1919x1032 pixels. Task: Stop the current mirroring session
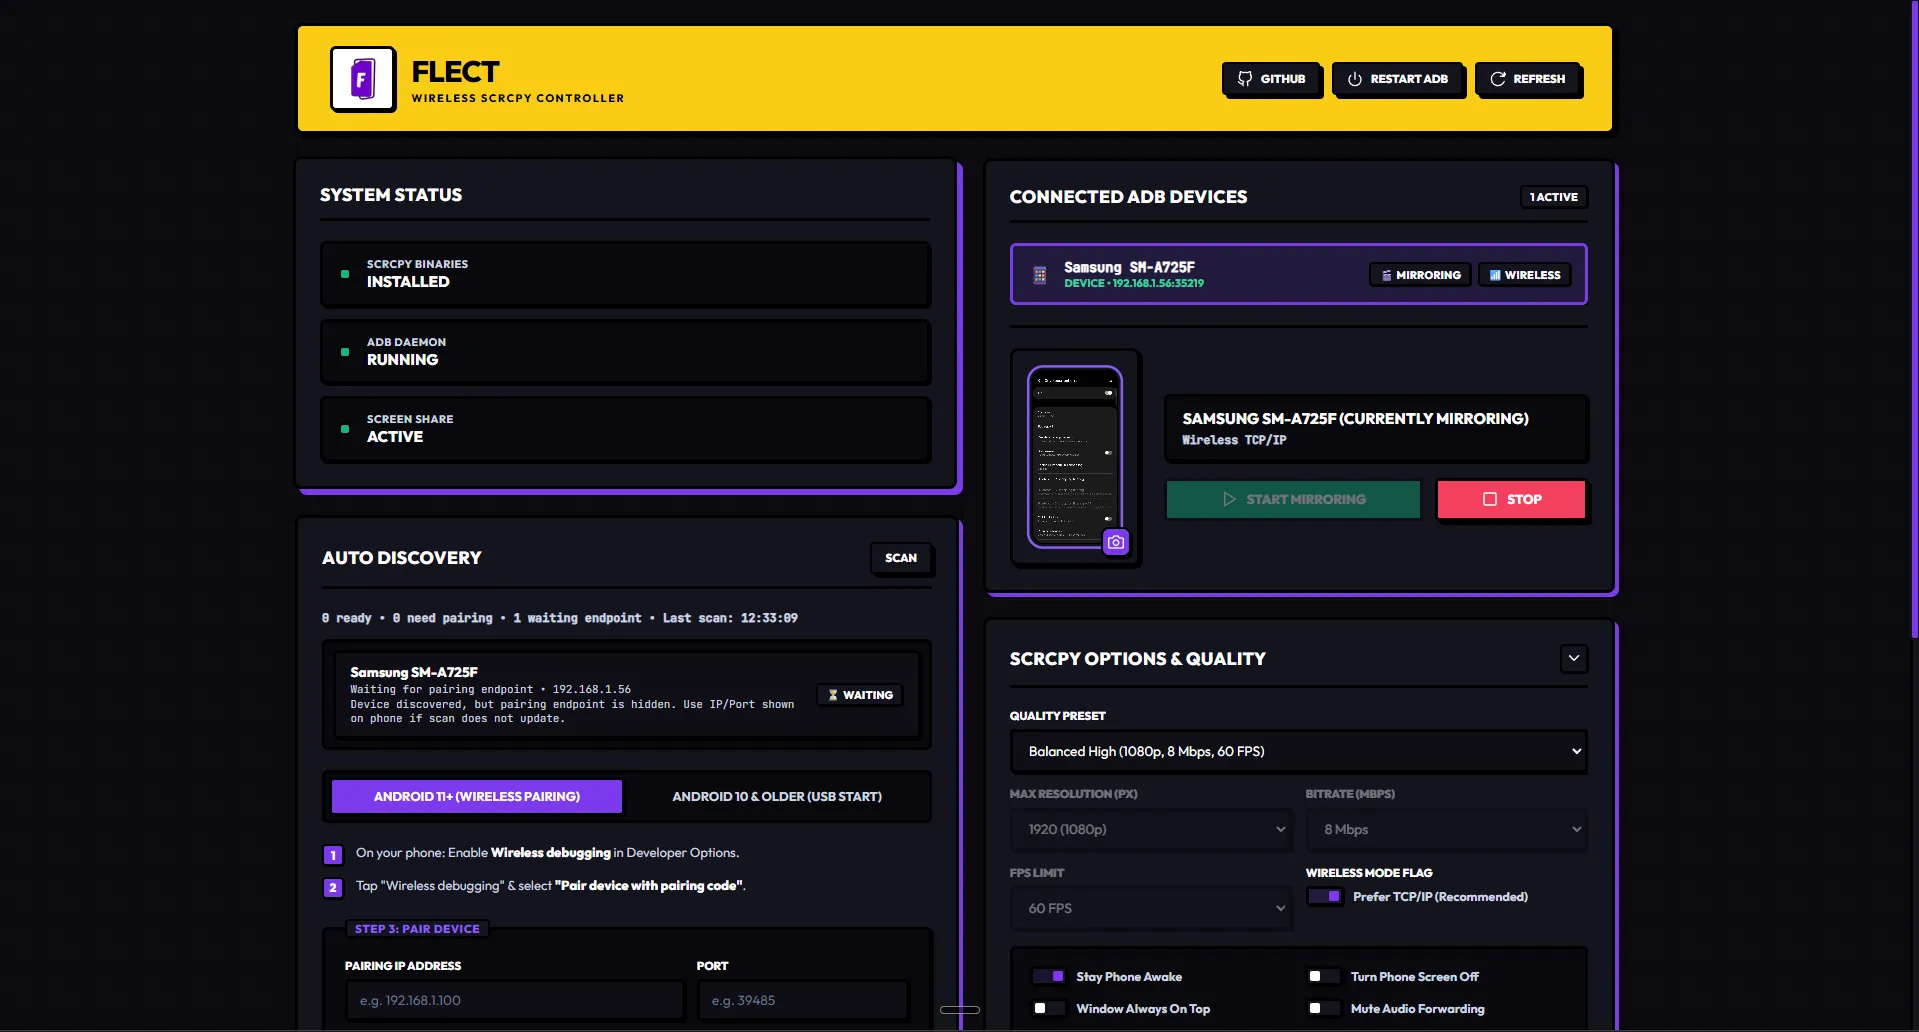pyautogui.click(x=1511, y=499)
